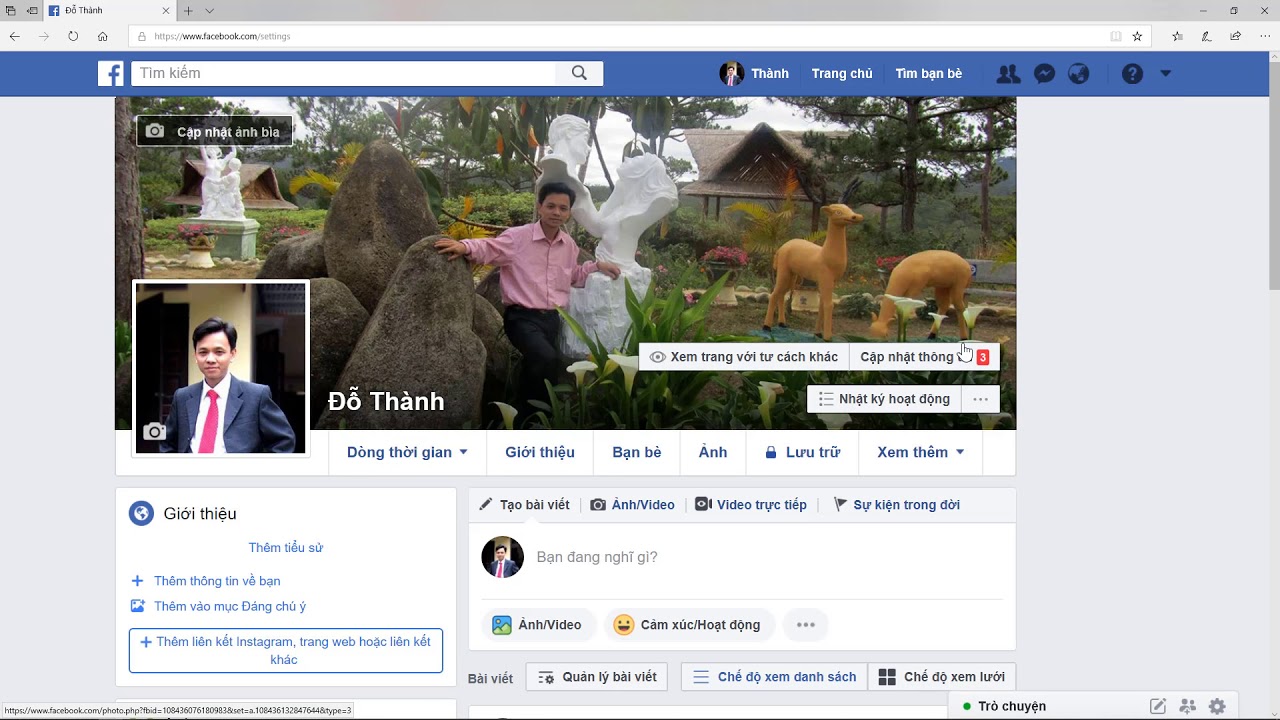This screenshot has width=1280, height=720.
Task: Open the Messenger icon in top bar
Action: tap(1044, 74)
